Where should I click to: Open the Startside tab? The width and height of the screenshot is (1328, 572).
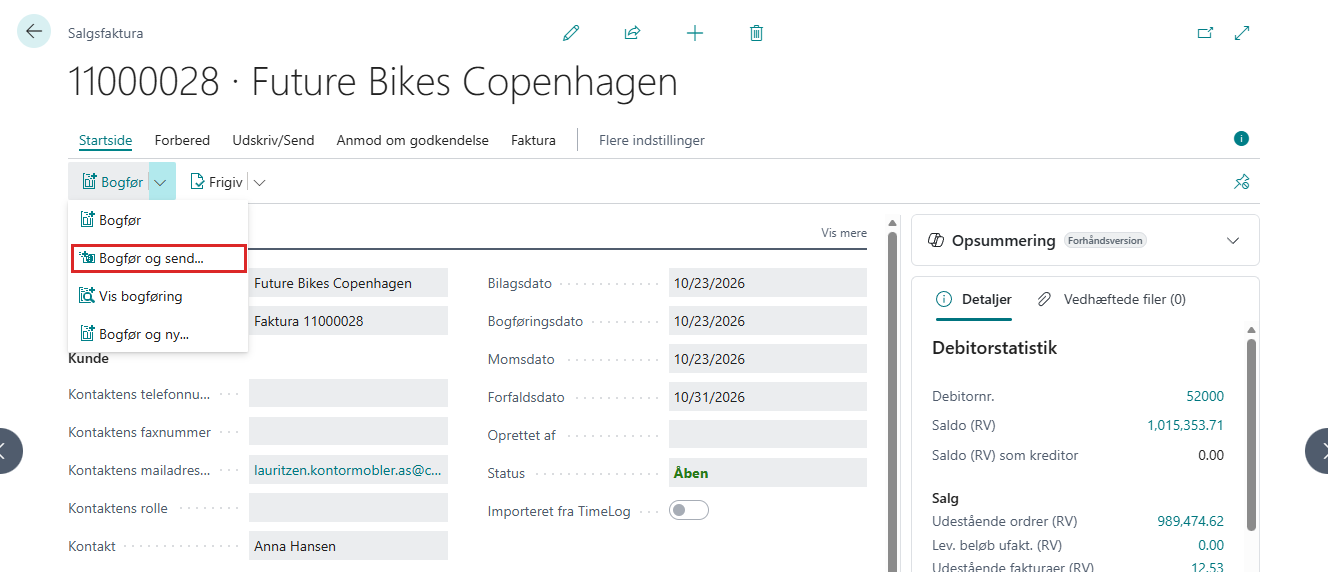click(105, 140)
